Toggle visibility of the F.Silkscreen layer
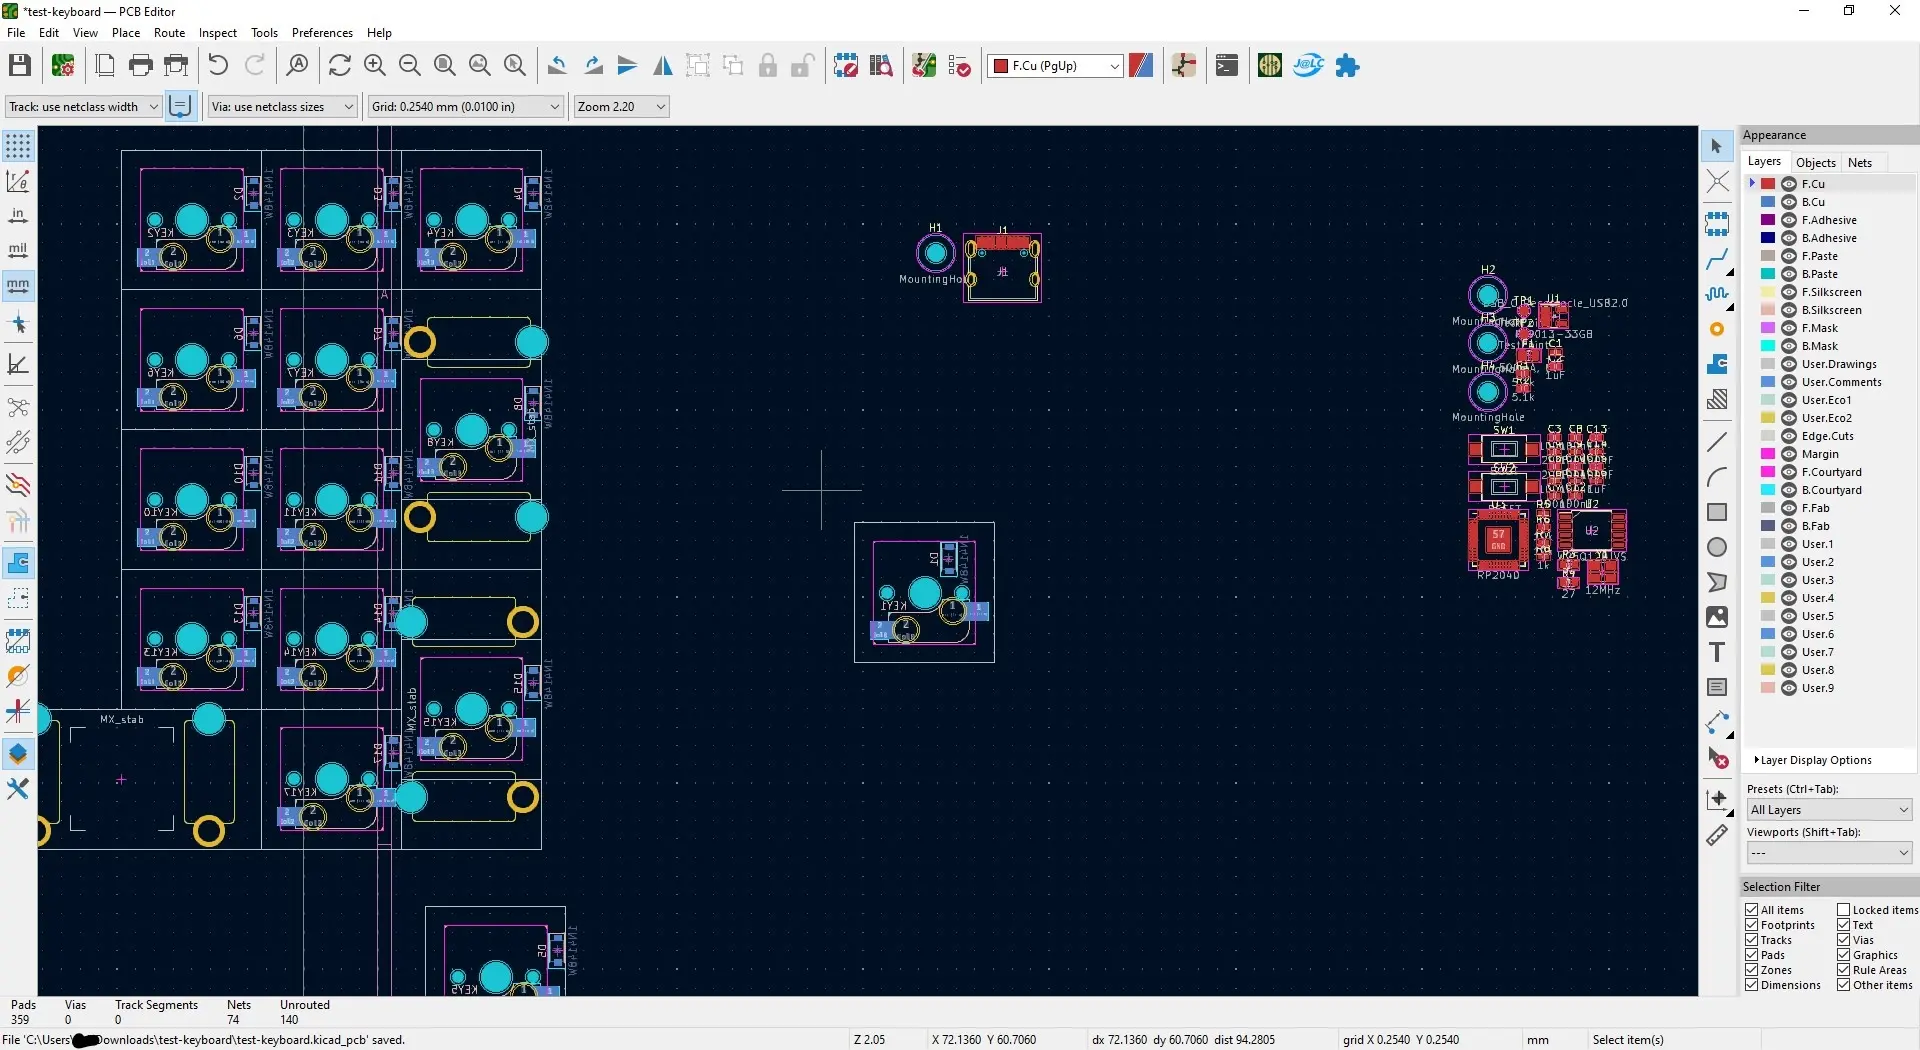The width and height of the screenshot is (1920, 1050). 1789,292
